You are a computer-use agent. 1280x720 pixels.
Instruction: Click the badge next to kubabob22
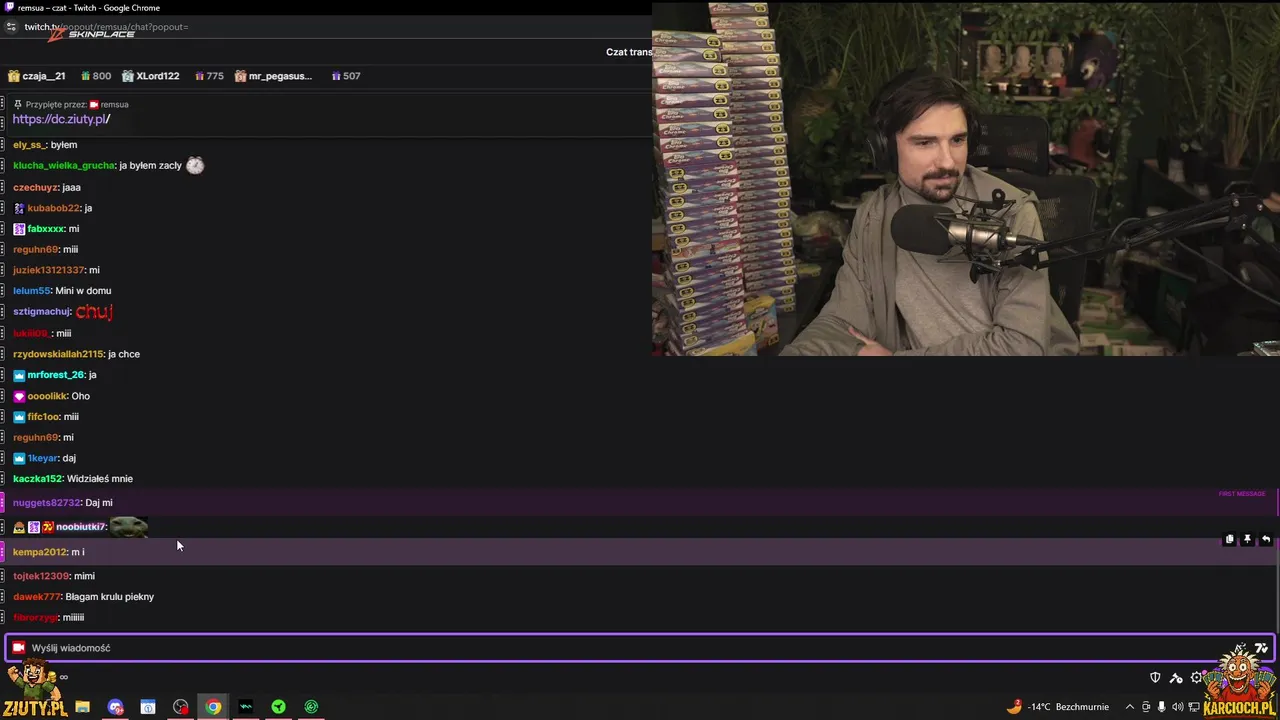click(19, 208)
